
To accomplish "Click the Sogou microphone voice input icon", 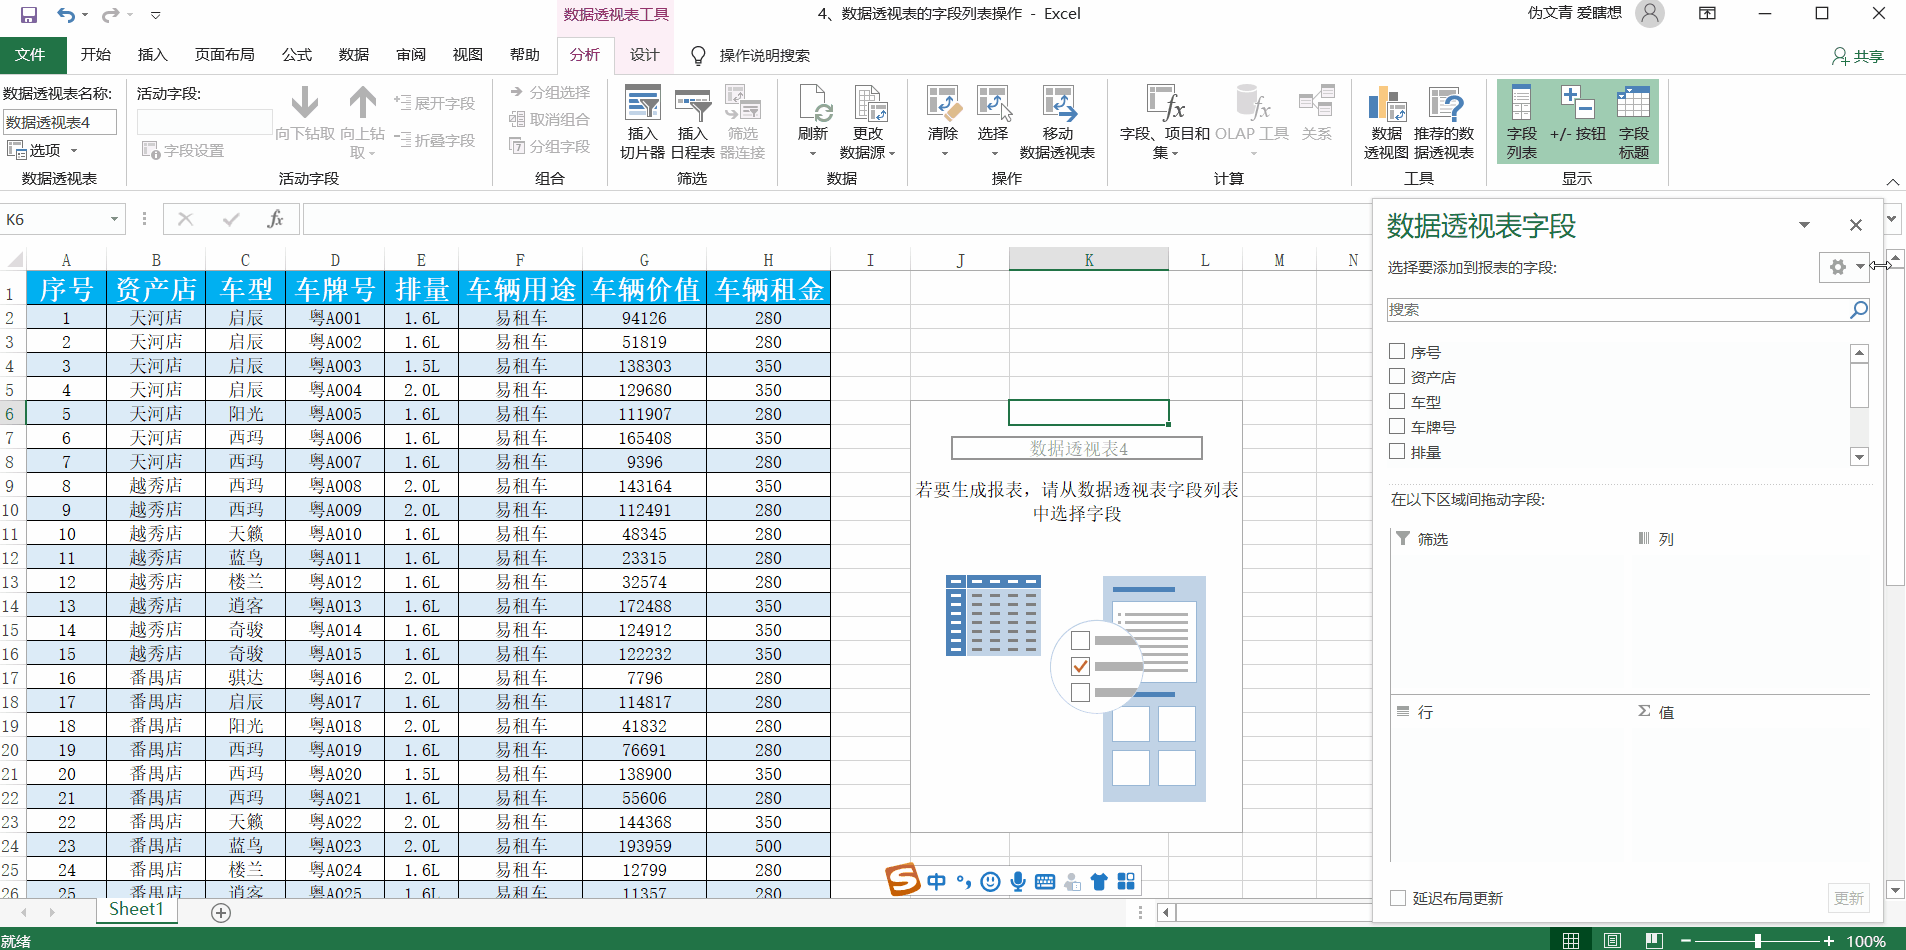I will pyautogui.click(x=1018, y=881).
